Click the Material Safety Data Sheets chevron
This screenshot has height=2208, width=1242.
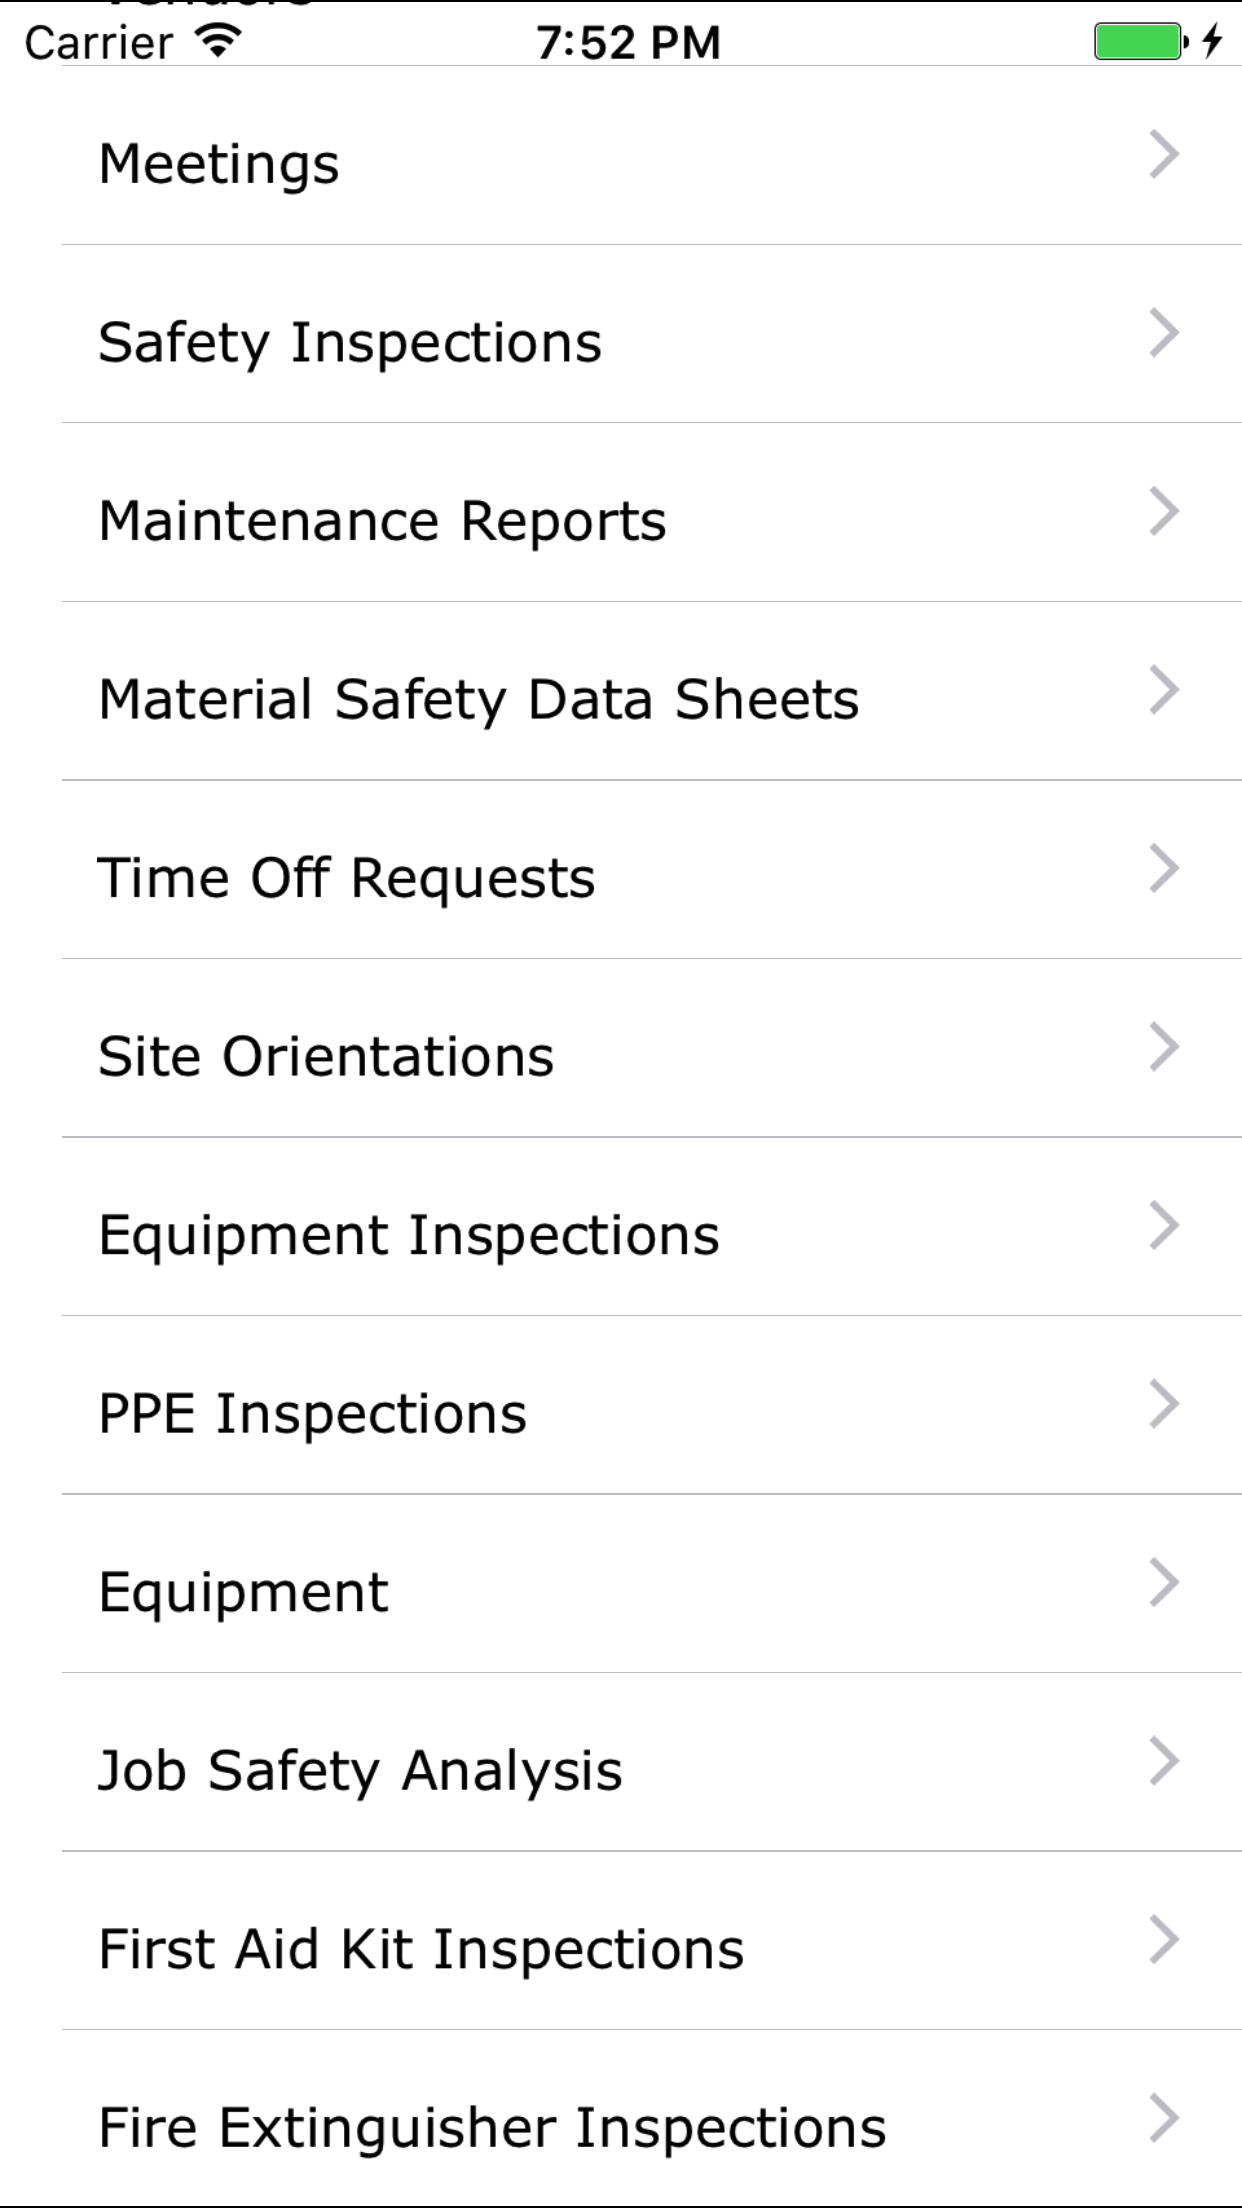click(1164, 690)
